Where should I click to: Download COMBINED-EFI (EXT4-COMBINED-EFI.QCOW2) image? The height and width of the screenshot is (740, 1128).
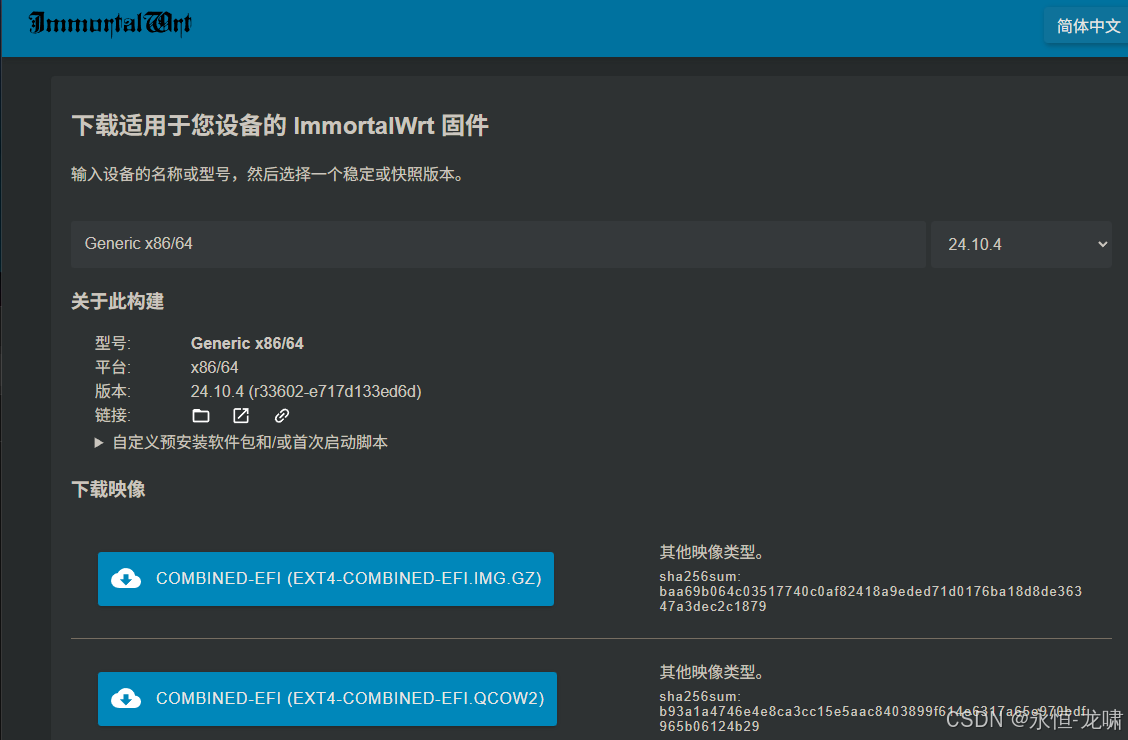(x=327, y=699)
